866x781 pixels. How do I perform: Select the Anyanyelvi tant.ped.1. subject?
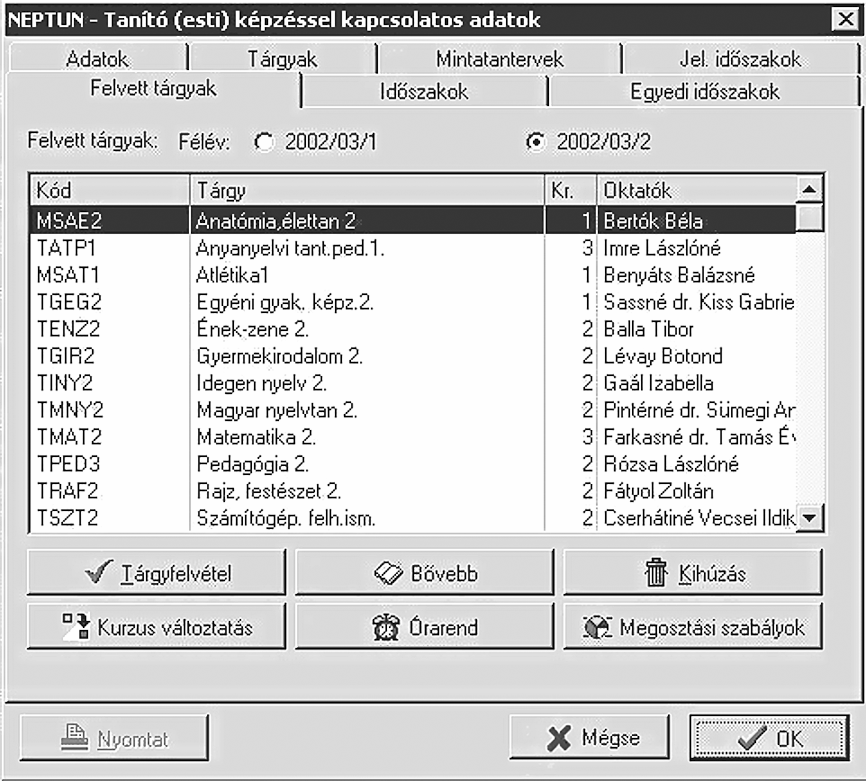pyautogui.click(x=290, y=248)
